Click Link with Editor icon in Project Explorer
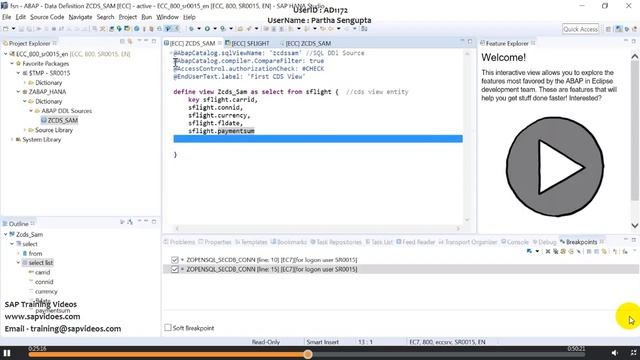 pos(130,41)
